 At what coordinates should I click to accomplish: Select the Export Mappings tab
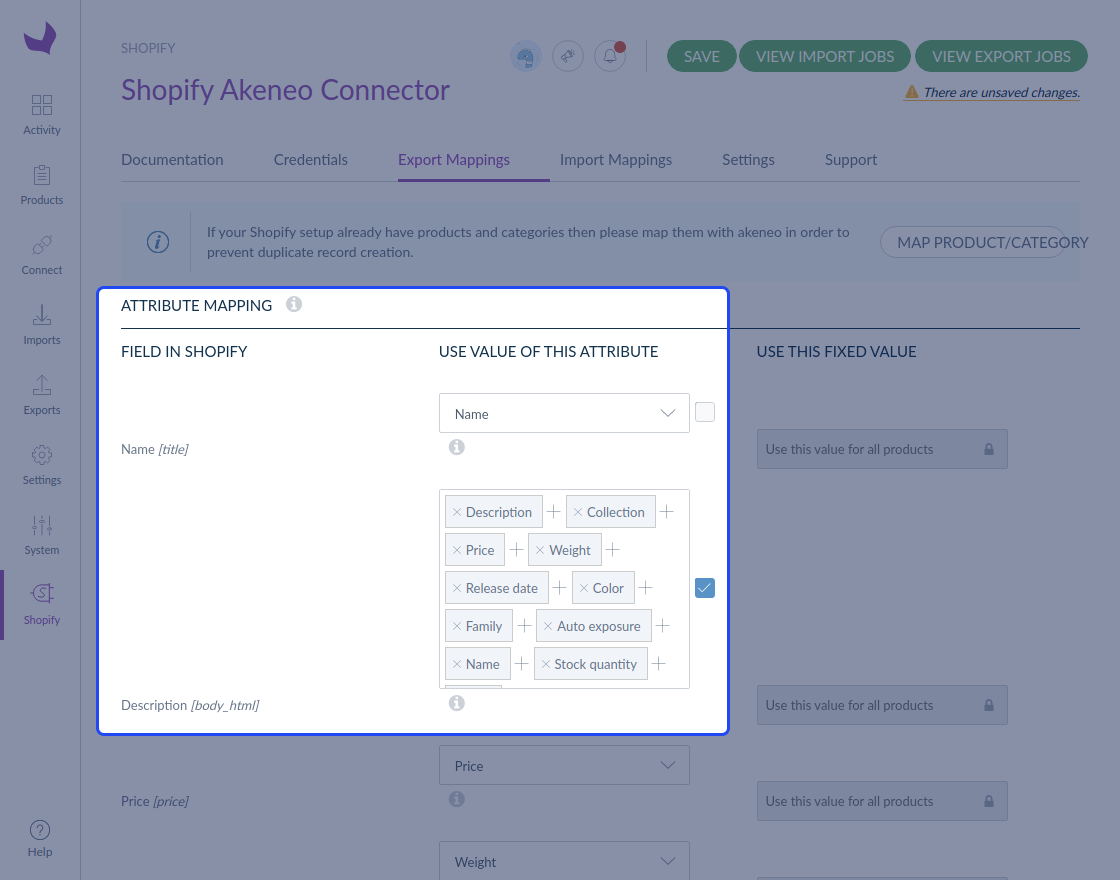coord(454,160)
